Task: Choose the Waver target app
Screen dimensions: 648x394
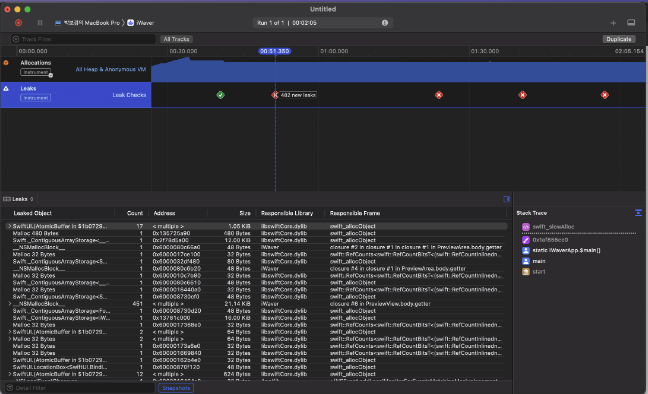Action: click(x=141, y=23)
